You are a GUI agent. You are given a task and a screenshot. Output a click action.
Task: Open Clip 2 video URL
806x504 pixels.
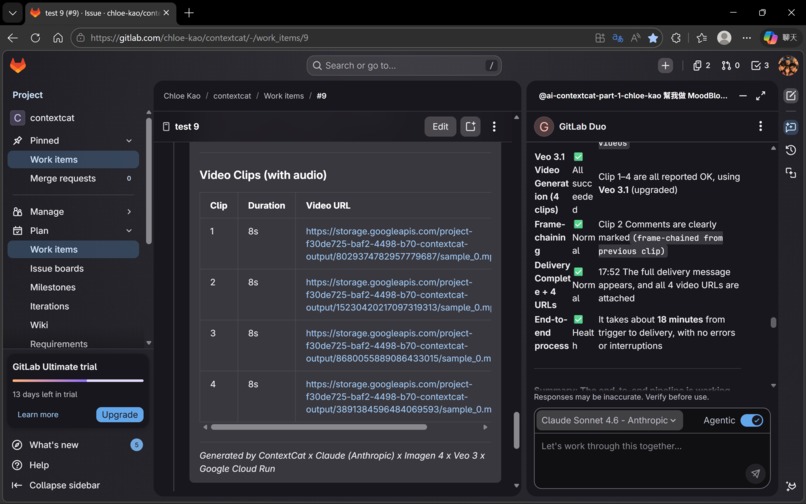tap(398, 295)
